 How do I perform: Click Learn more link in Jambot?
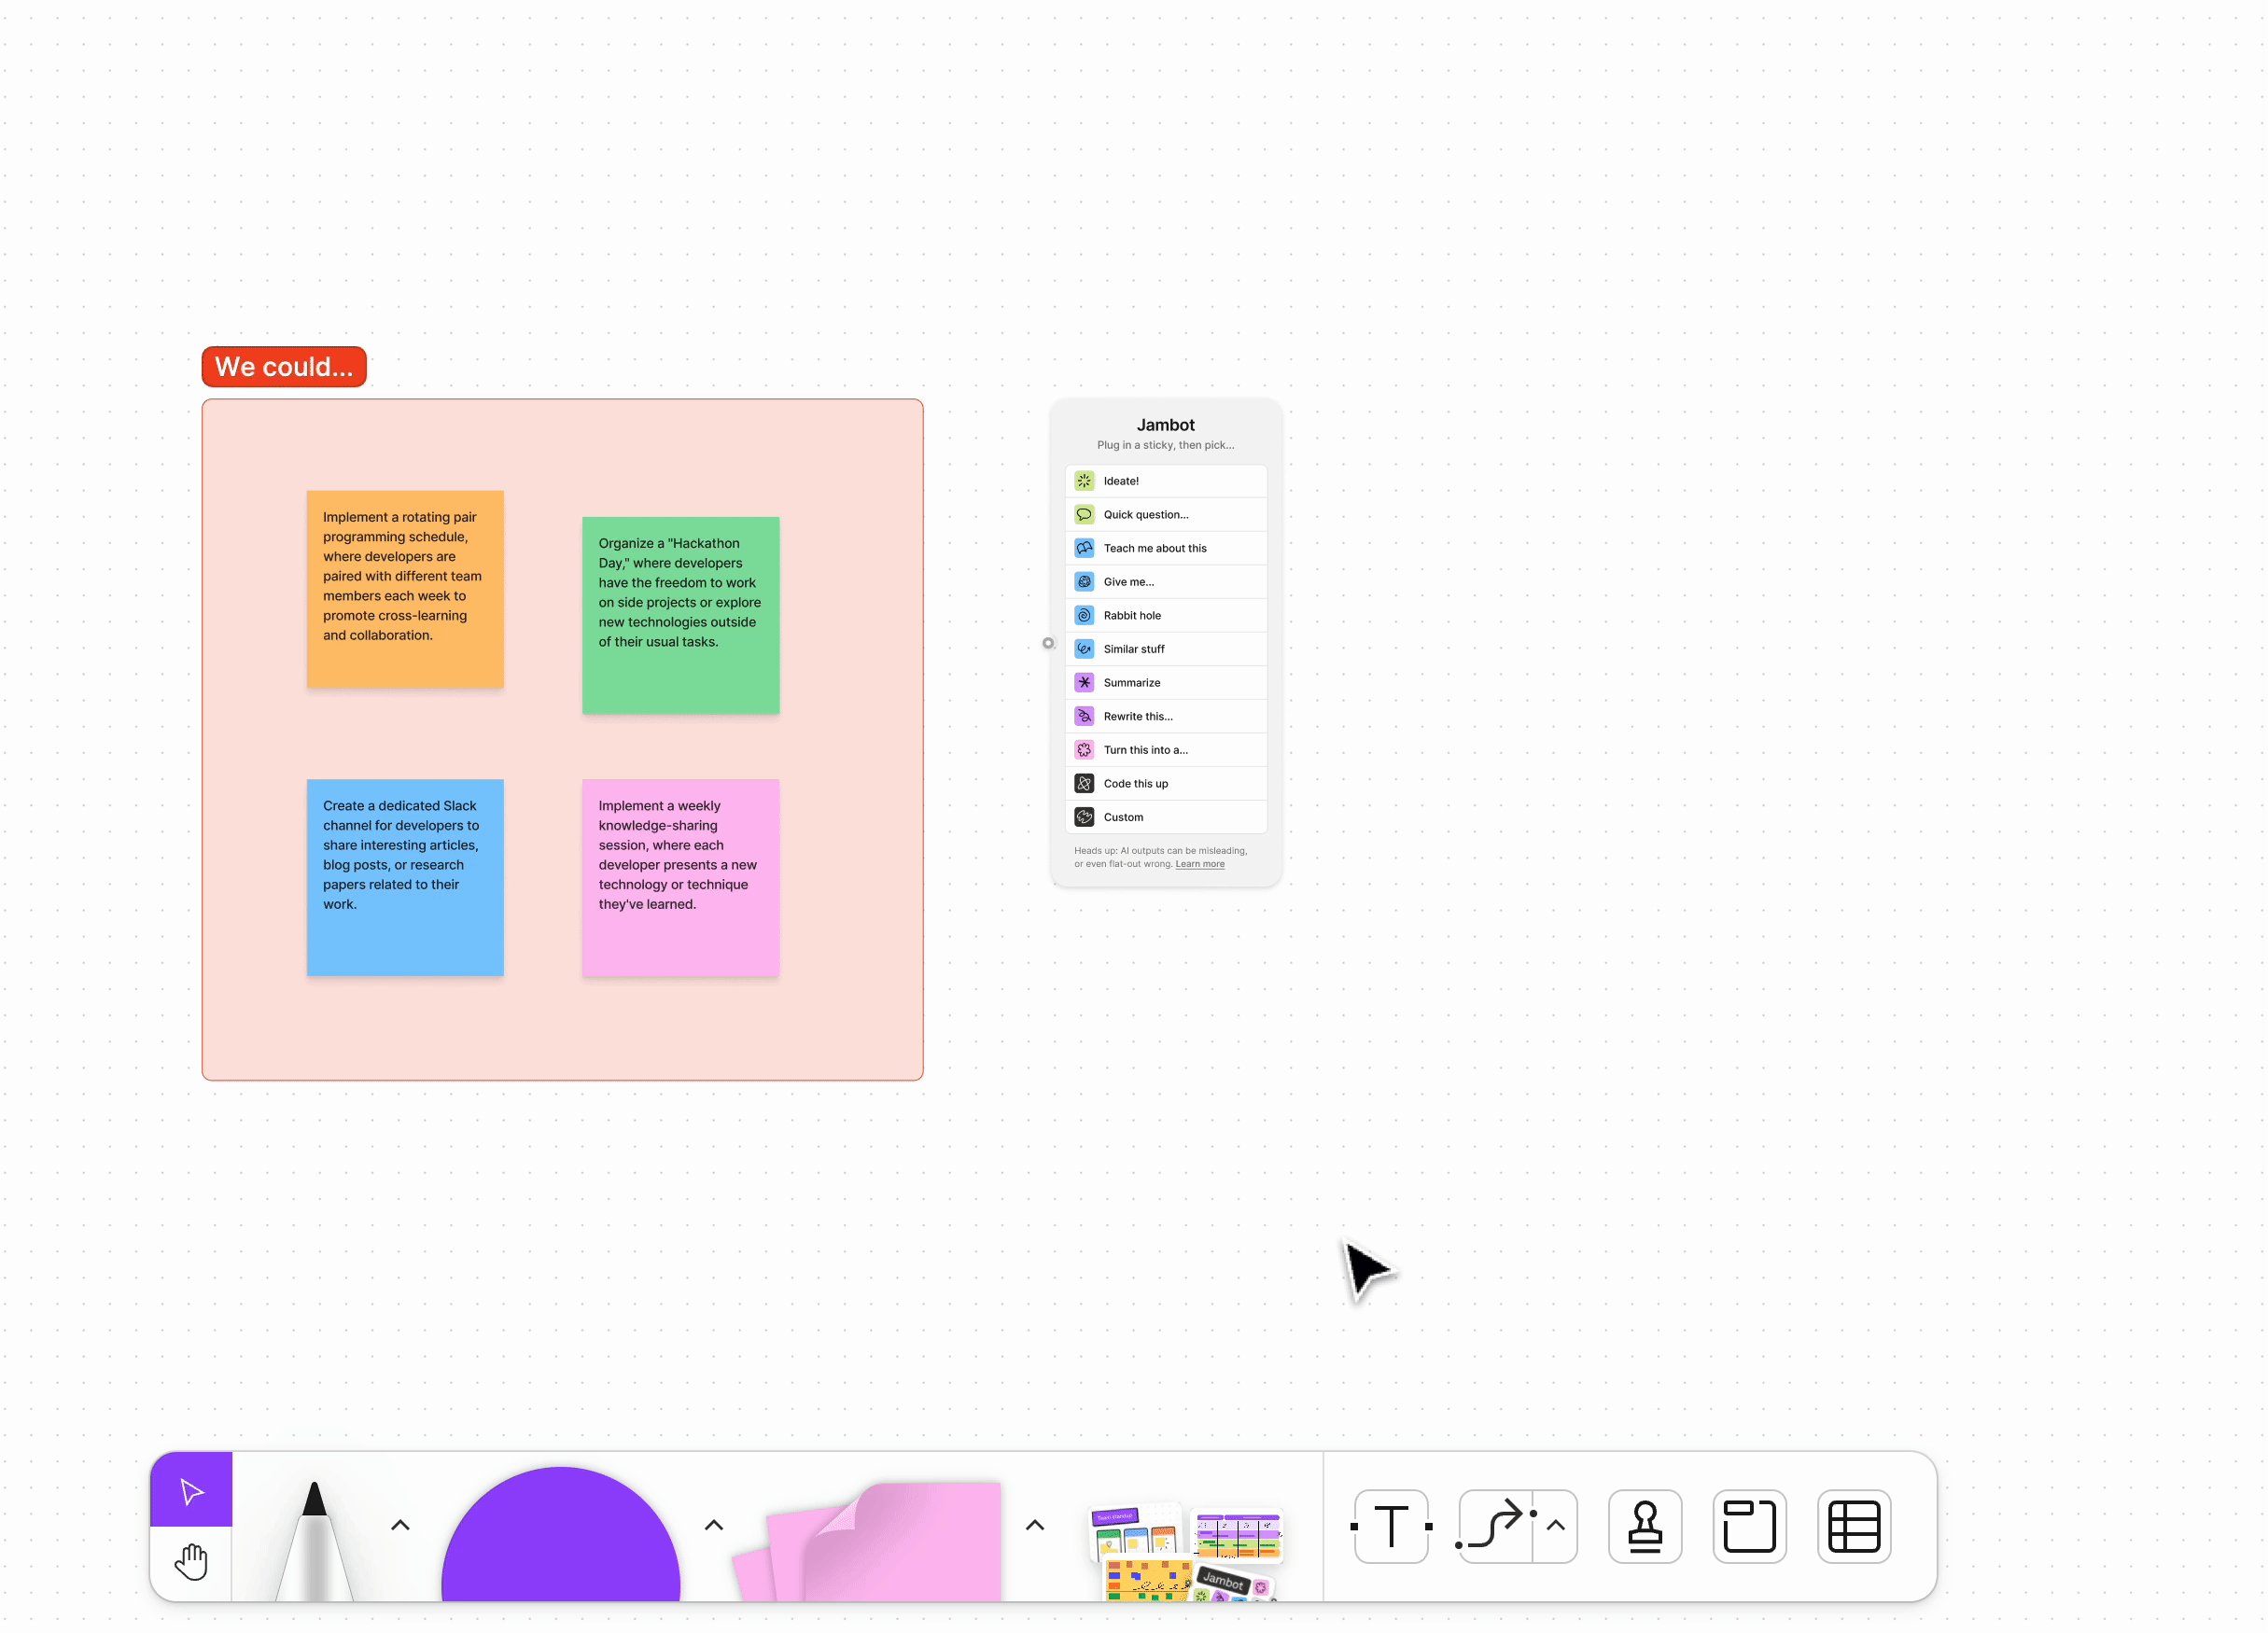[x=1199, y=864]
